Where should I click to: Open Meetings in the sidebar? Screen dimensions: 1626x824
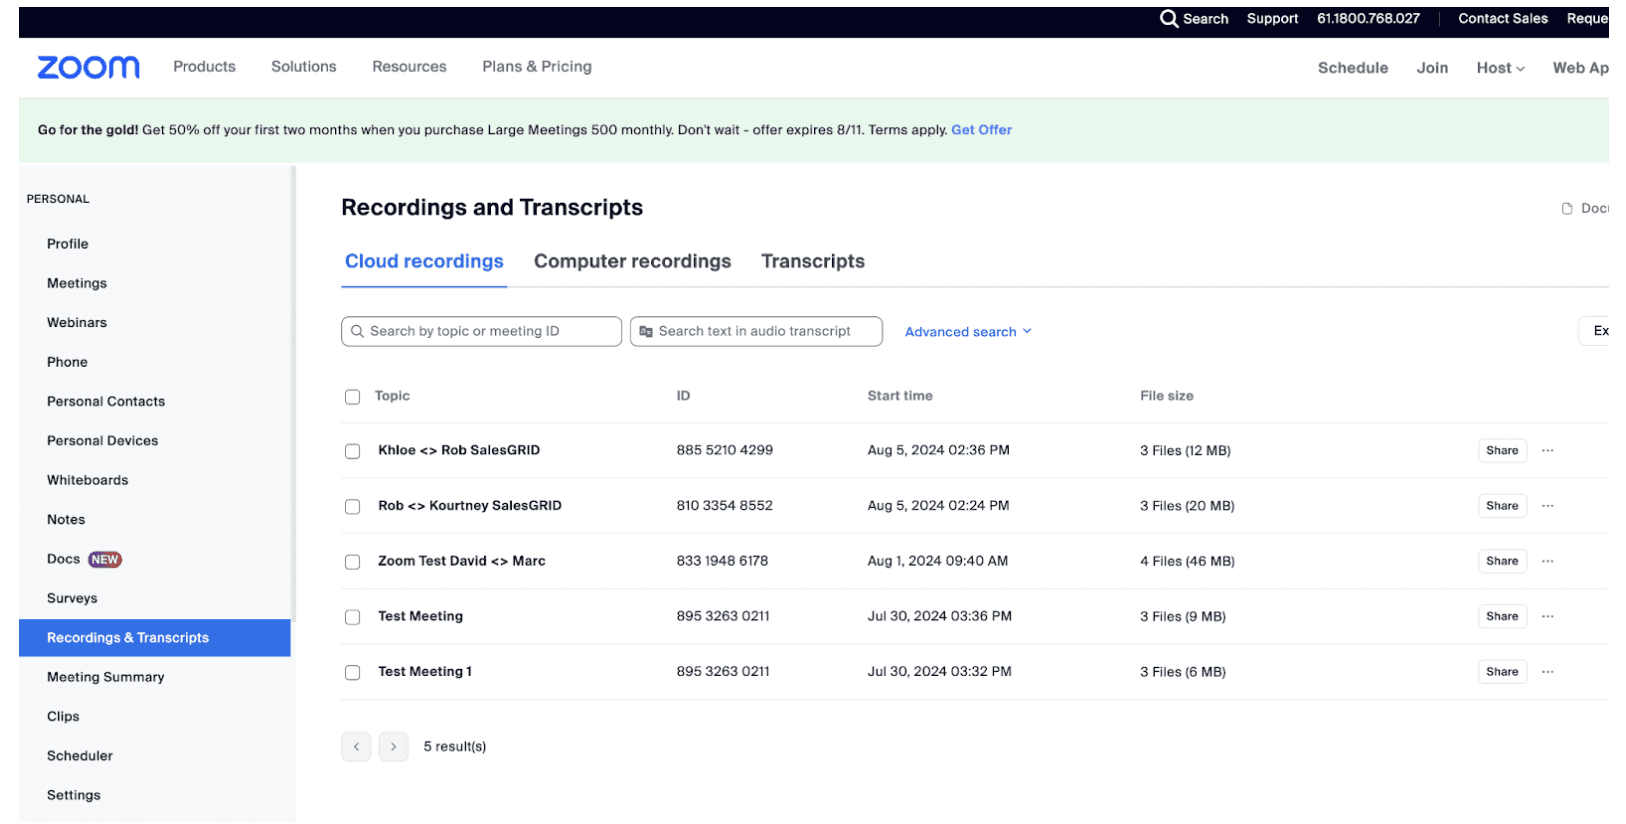77,284
